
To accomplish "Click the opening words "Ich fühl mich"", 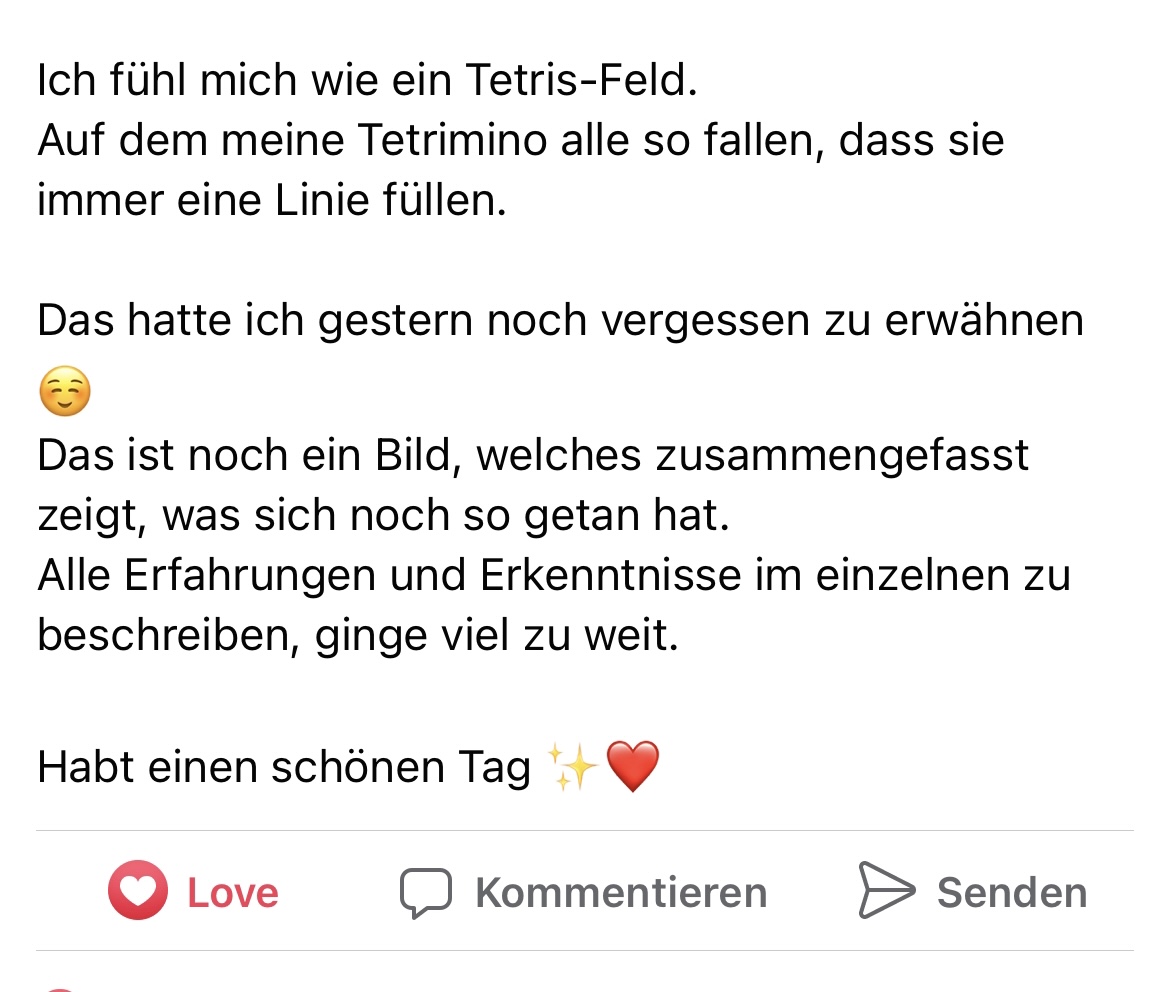I will [x=154, y=81].
